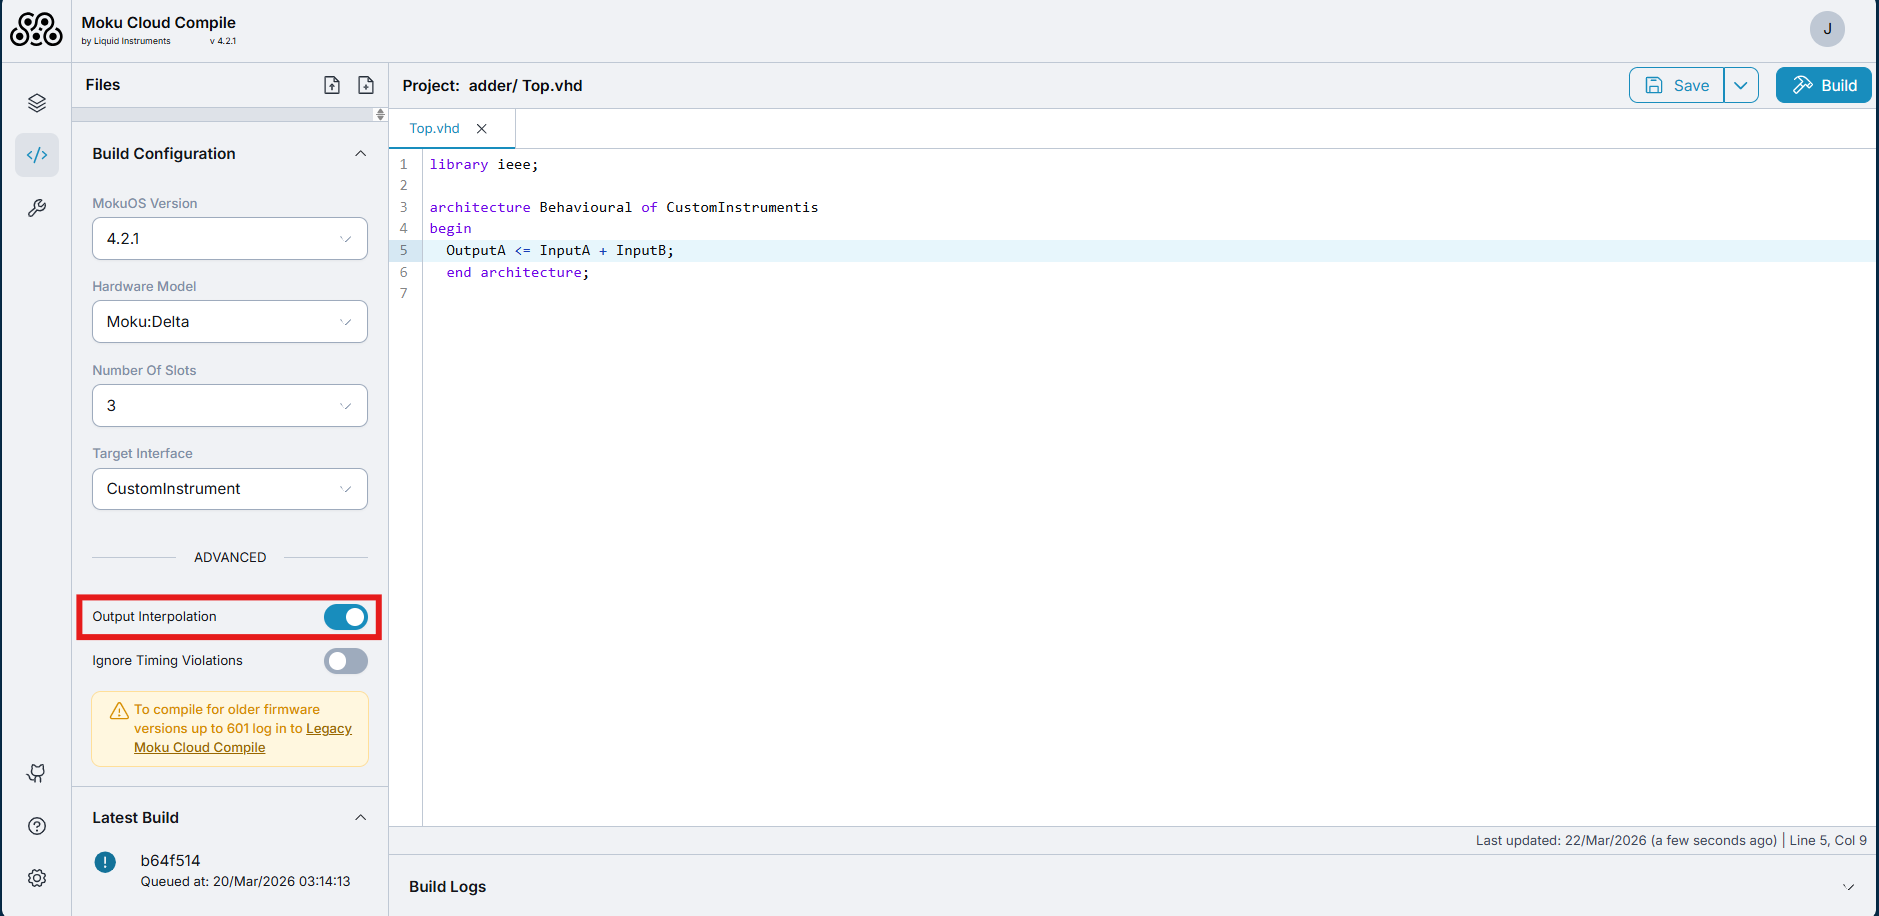Screen dimensions: 1879x916
Task: Create a new file with the file-plus icon
Action: (366, 85)
